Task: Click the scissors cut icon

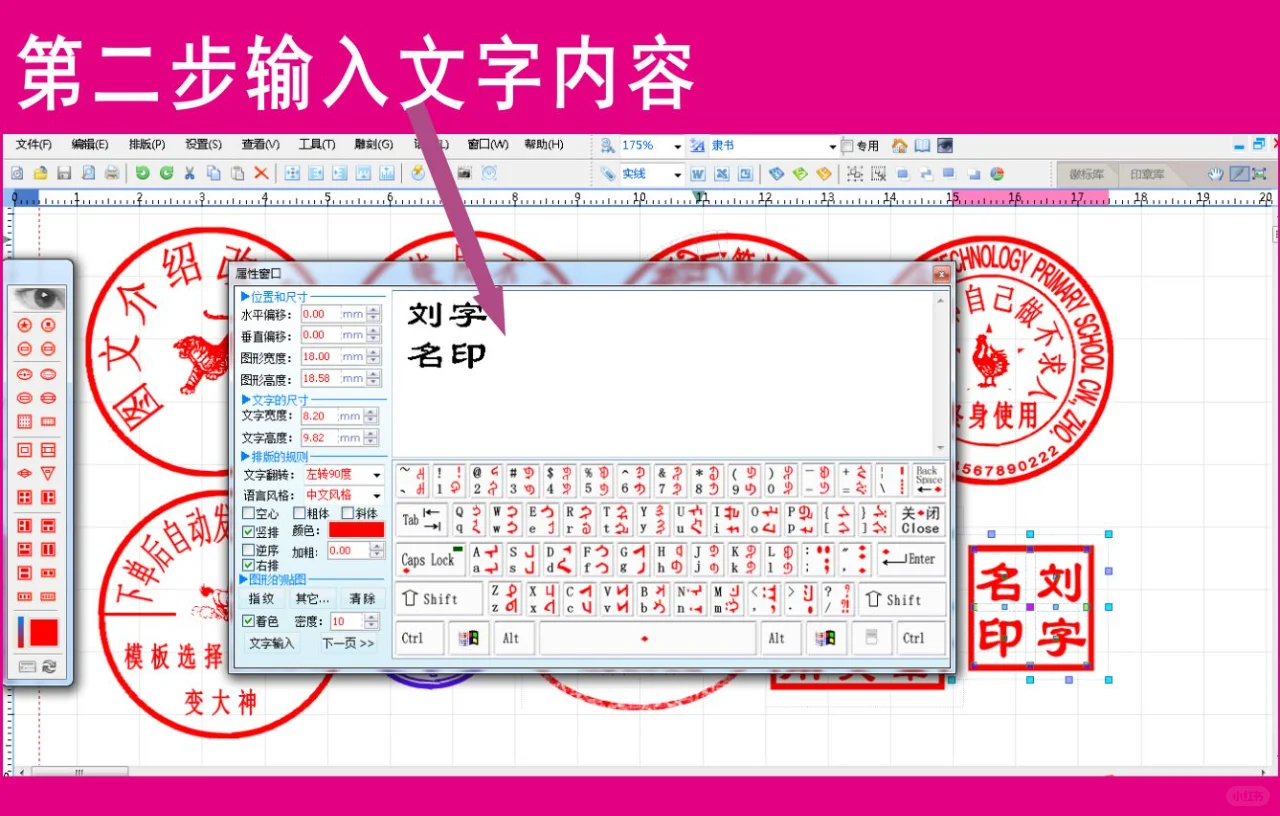Action: tap(190, 172)
